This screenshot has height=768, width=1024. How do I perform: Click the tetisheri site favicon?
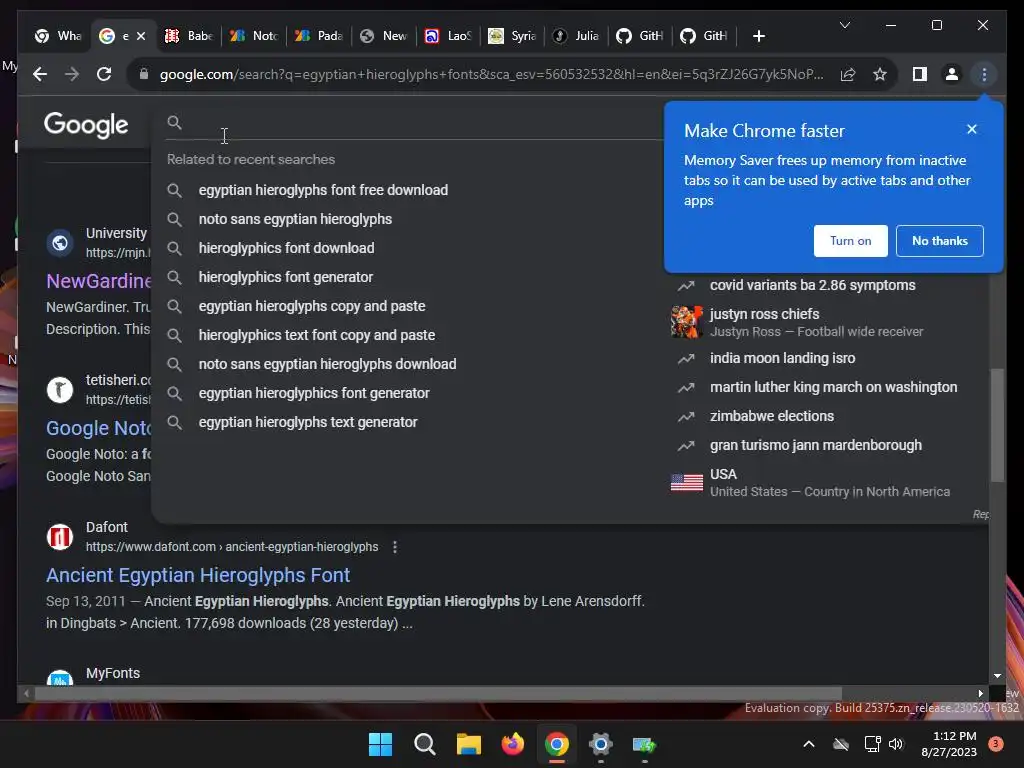[59, 390]
